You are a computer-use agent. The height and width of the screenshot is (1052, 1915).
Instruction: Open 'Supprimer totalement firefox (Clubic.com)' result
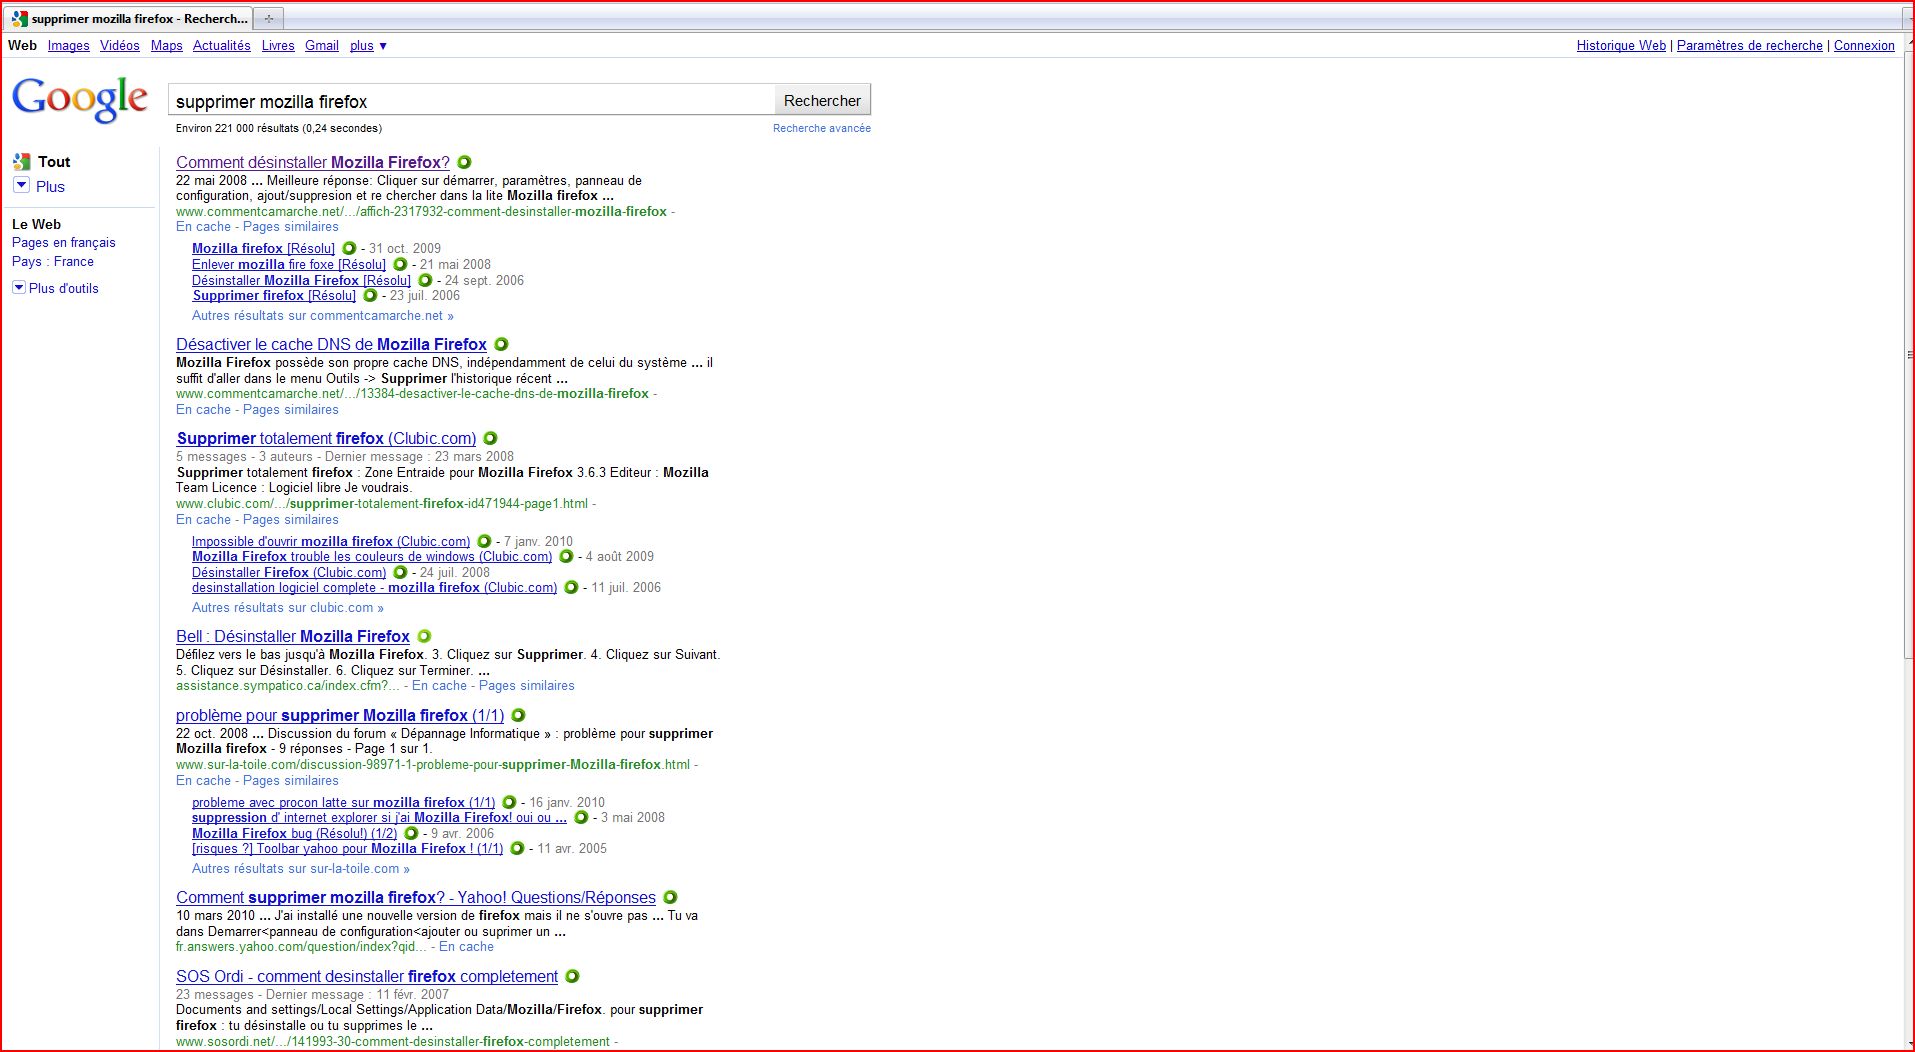[326, 438]
